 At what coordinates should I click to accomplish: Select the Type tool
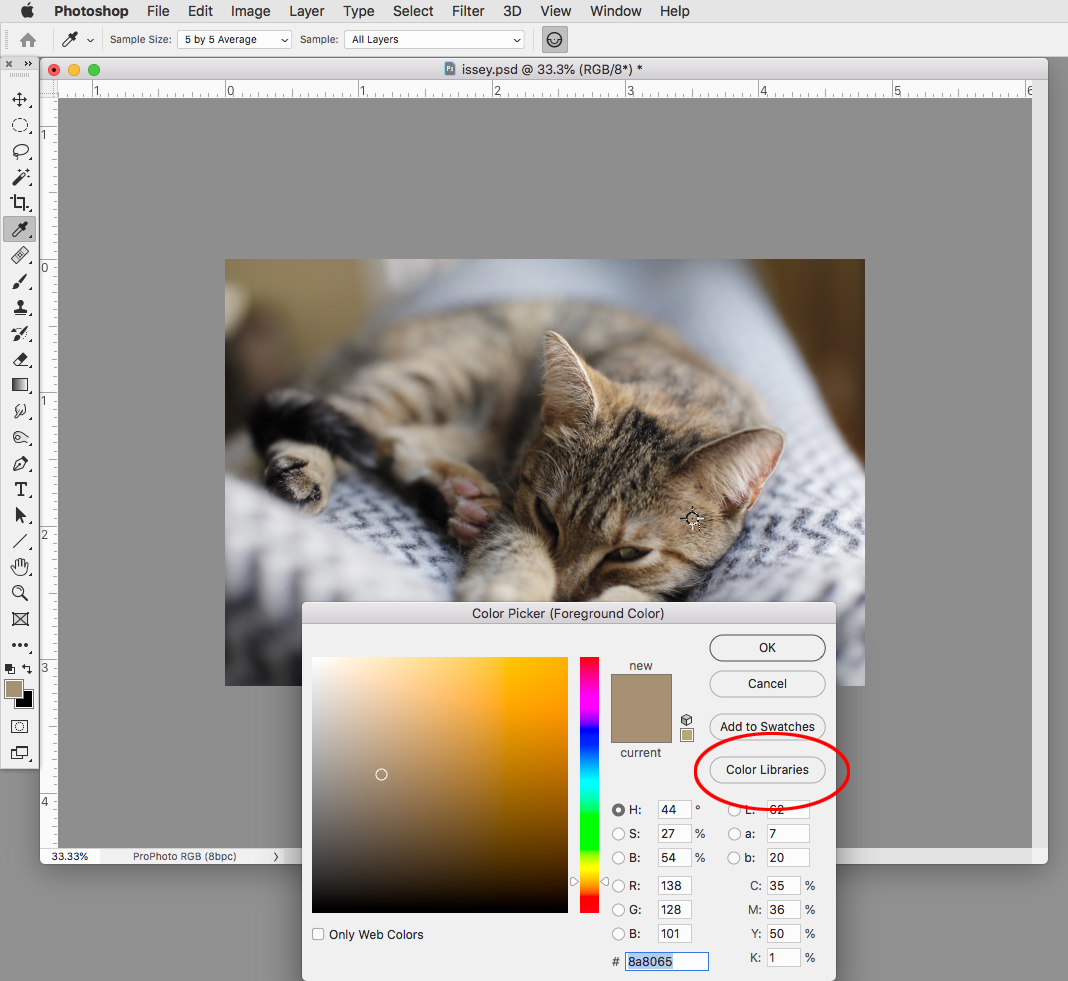pos(20,489)
